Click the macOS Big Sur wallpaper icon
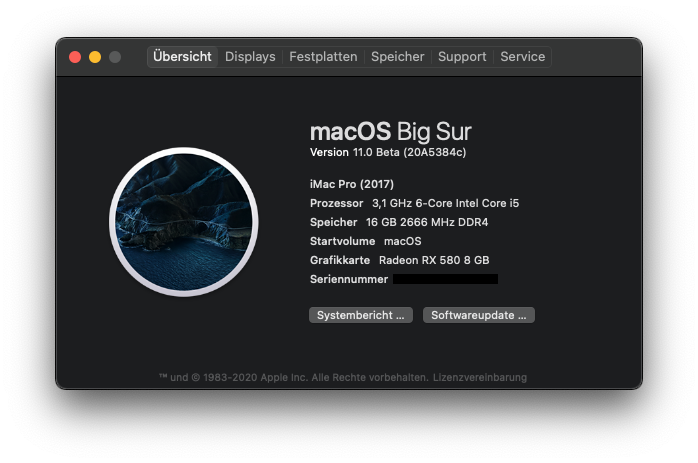The height and width of the screenshot is (463, 698). [184, 222]
